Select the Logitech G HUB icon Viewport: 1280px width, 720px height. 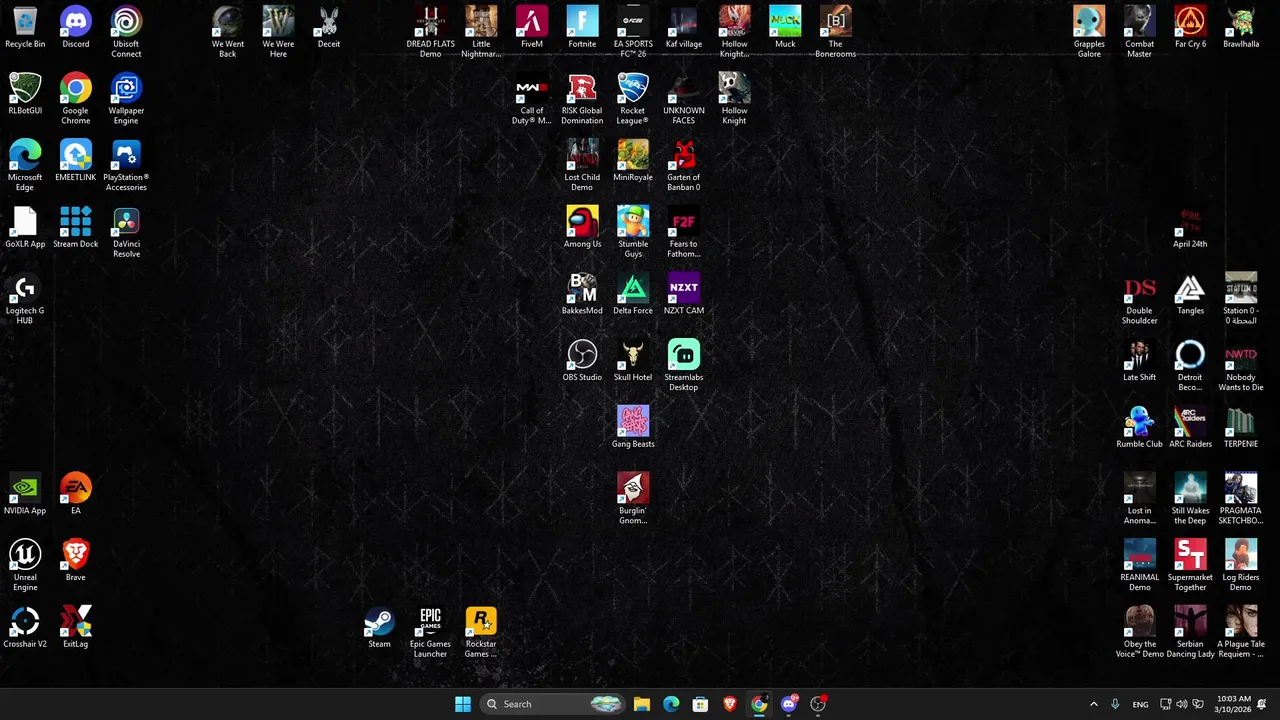tap(25, 299)
